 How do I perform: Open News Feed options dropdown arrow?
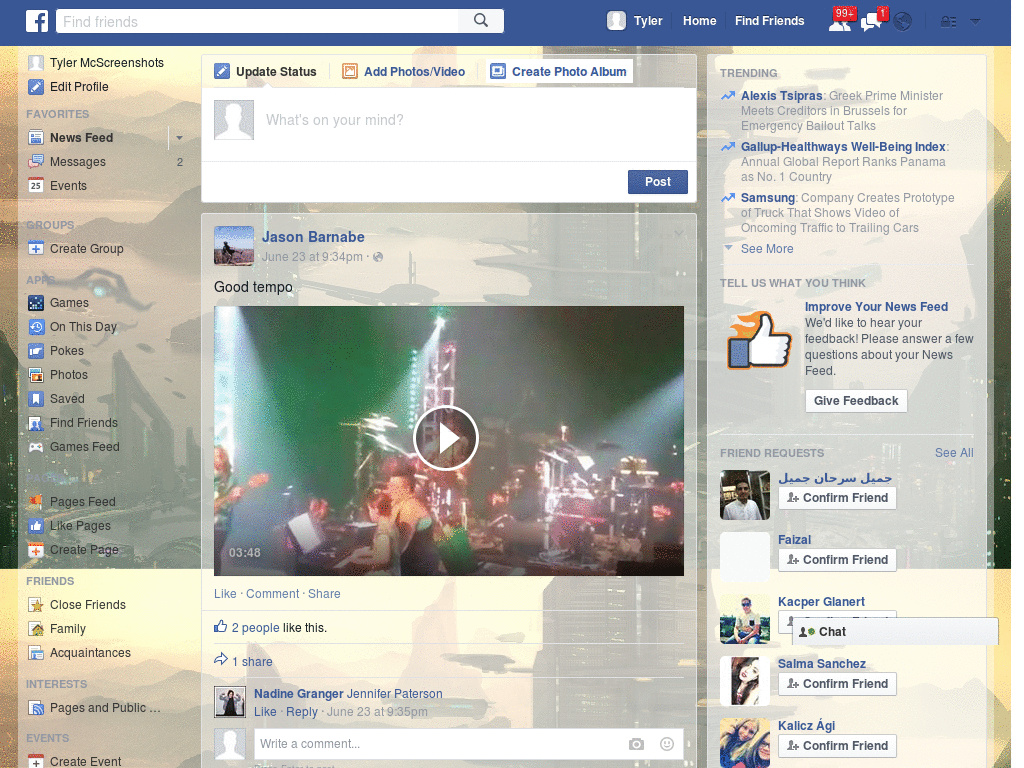179,138
